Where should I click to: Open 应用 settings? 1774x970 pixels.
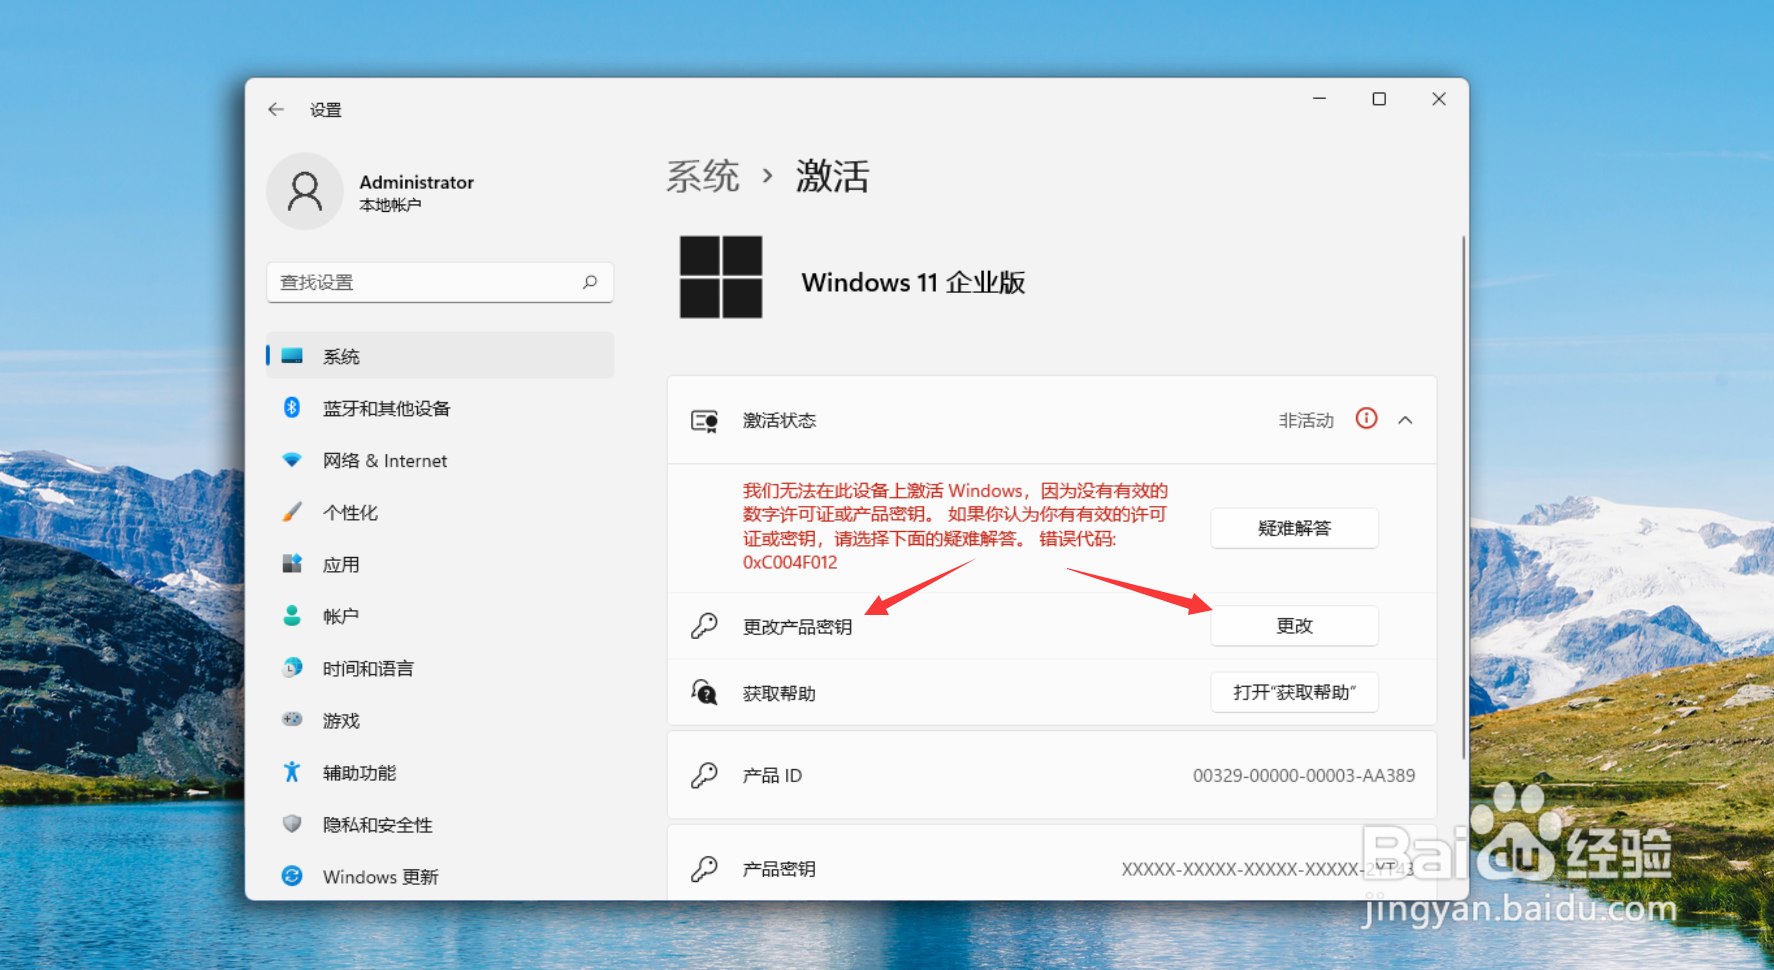point(440,564)
